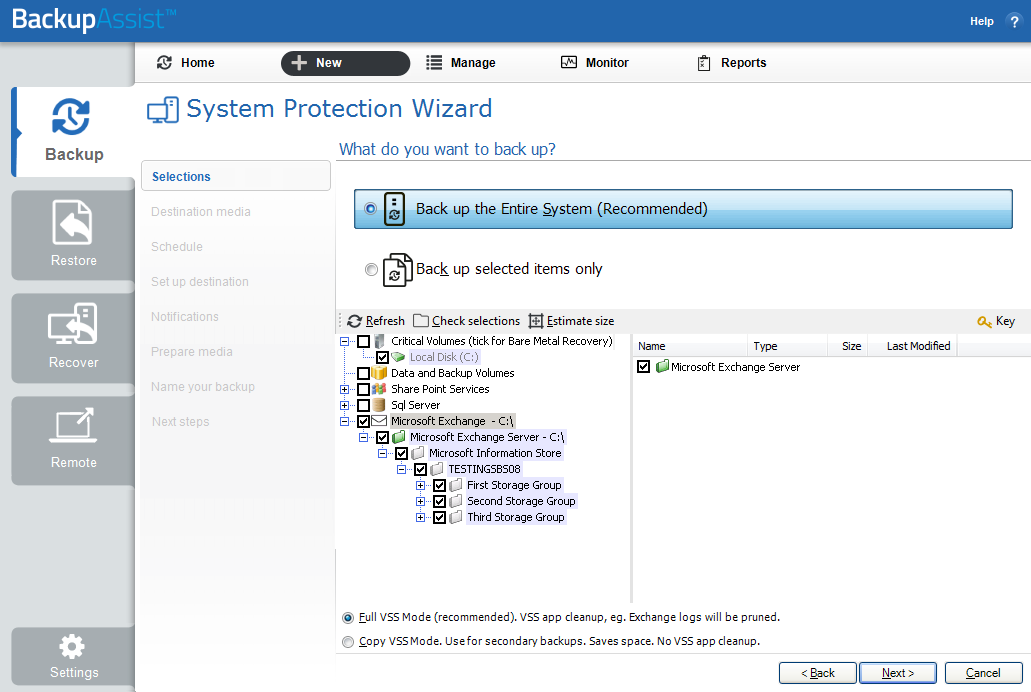Open the Settings gear icon
This screenshot has width=1031, height=692.
[x=72, y=646]
